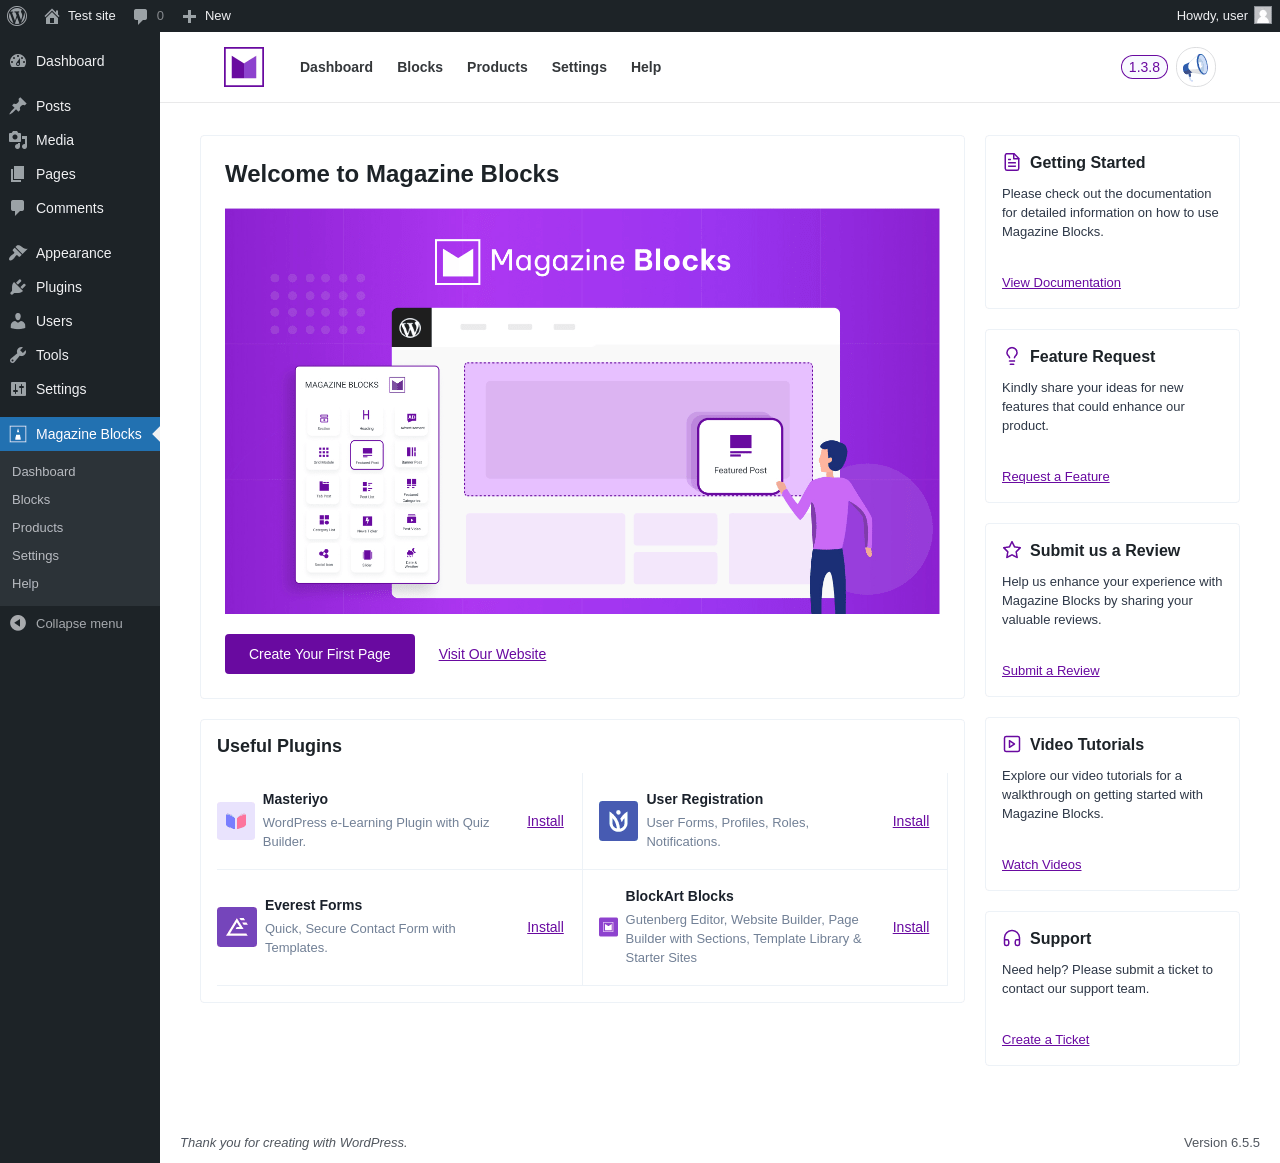Click the Submit us a Review star icon
Viewport: 1280px width, 1163px height.
1012,550
